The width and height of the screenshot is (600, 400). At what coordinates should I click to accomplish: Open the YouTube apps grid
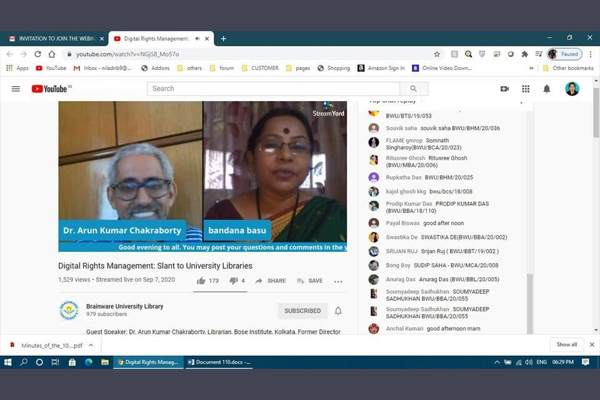pyautogui.click(x=526, y=89)
